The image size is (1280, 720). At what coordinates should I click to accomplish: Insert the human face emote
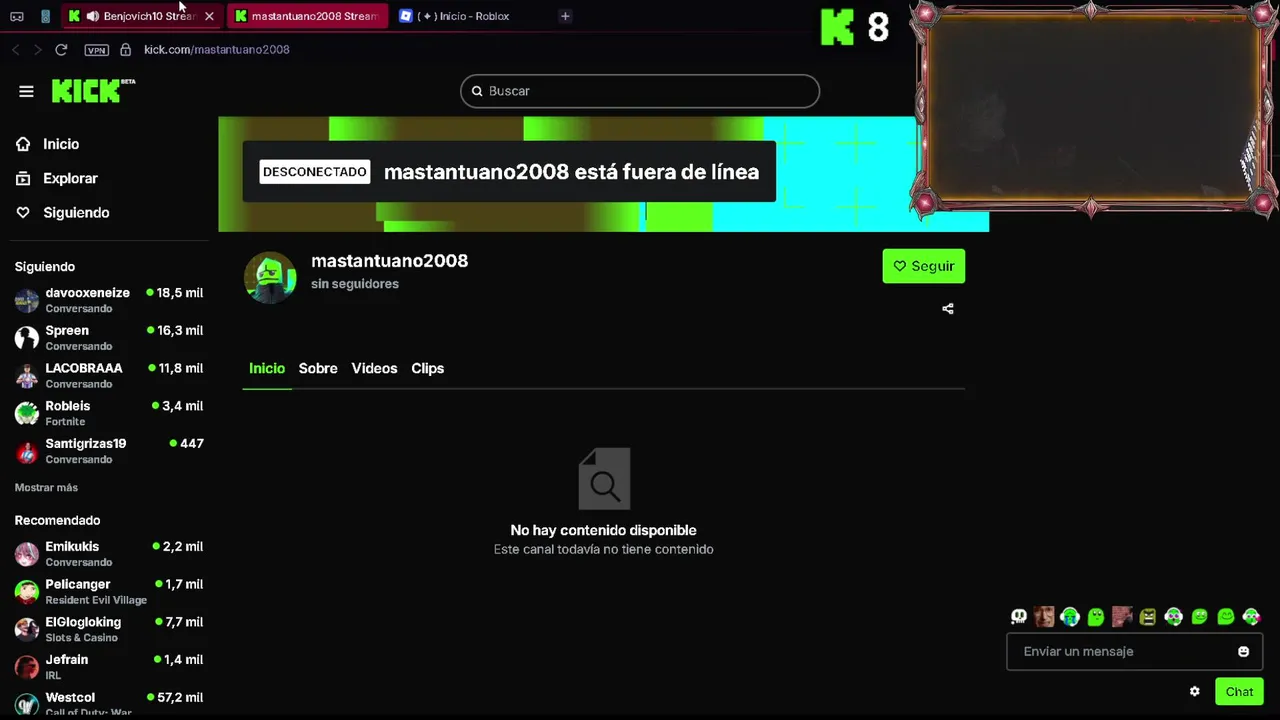click(x=1044, y=617)
